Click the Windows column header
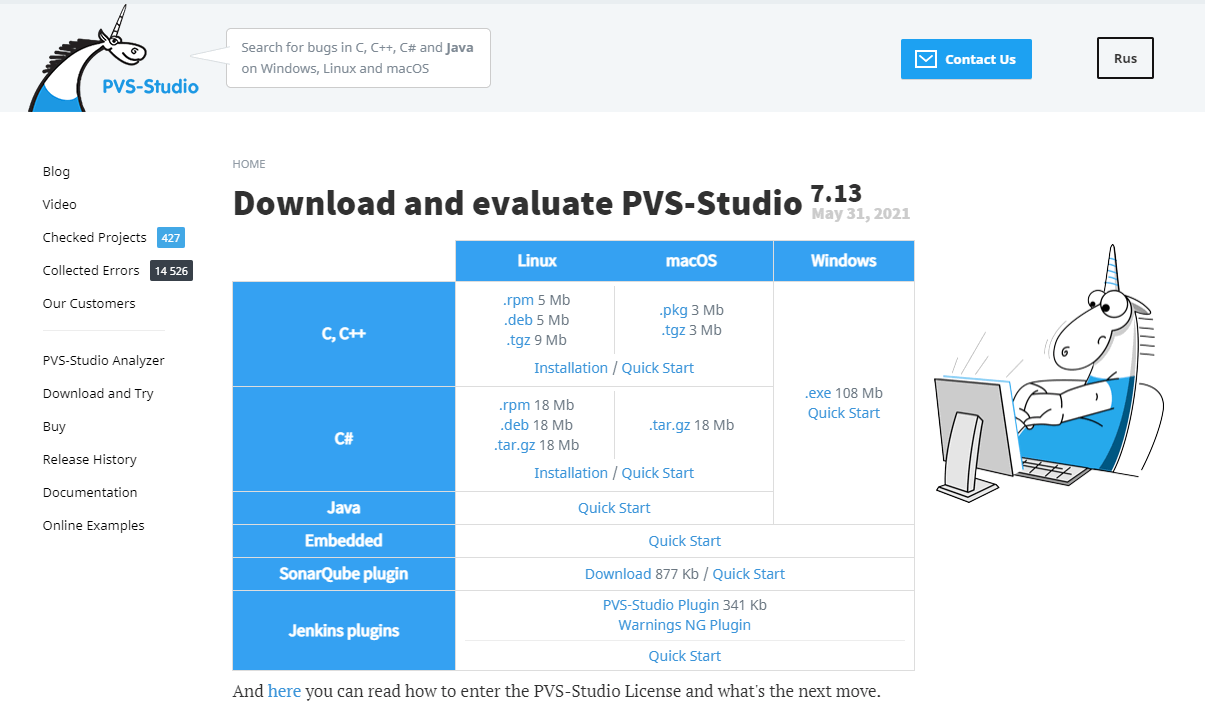 coord(844,261)
